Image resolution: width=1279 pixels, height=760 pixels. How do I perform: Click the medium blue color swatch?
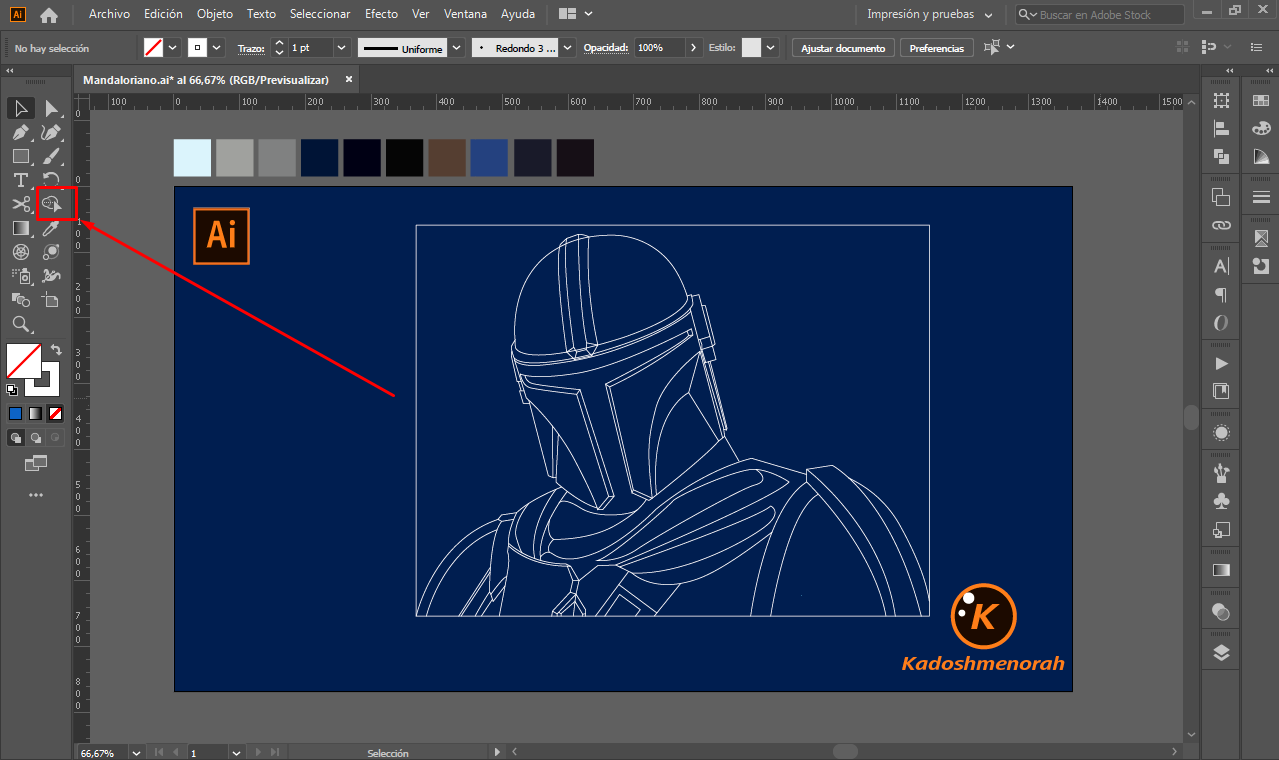(x=490, y=158)
